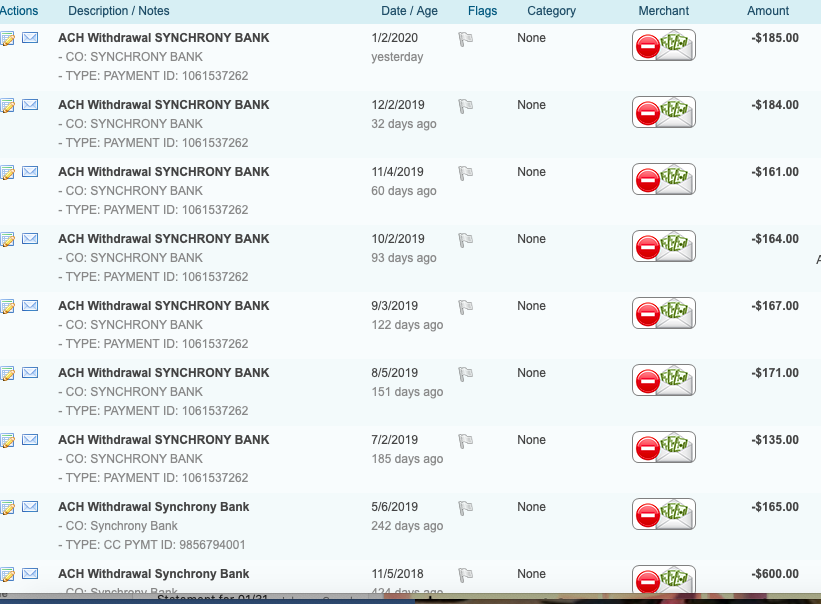Select the -$185.00 amount
The height and width of the screenshot is (604, 821).
pos(775,38)
